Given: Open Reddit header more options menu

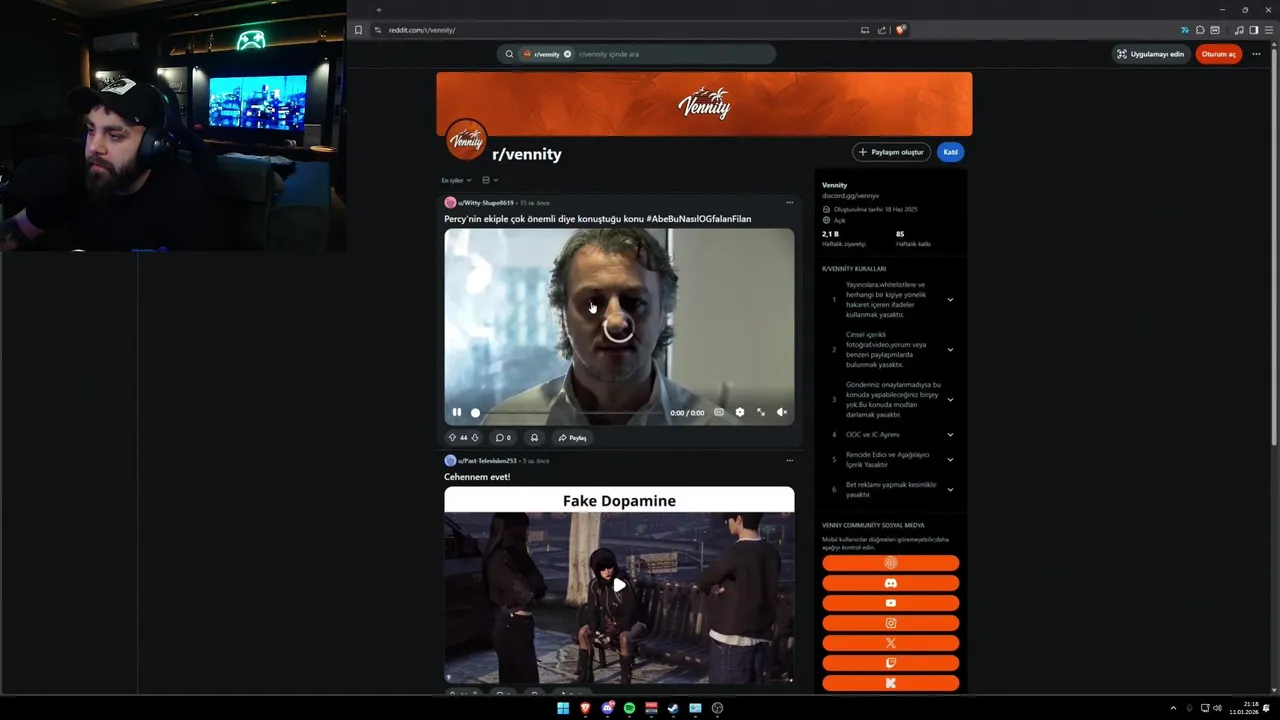Looking at the screenshot, I should click(x=1256, y=54).
